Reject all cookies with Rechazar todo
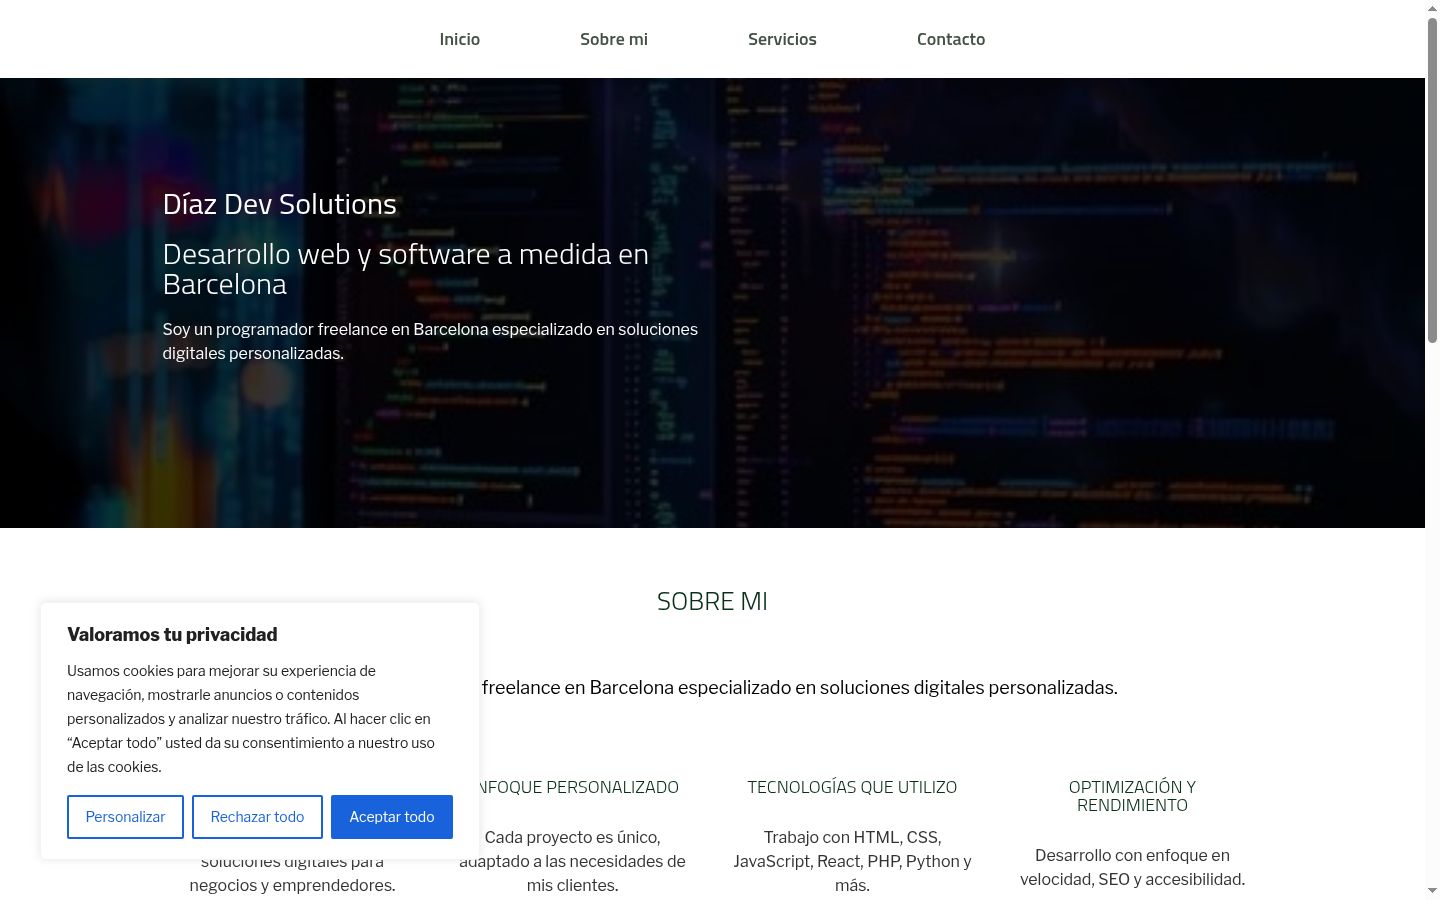1440x900 pixels. pos(257,817)
